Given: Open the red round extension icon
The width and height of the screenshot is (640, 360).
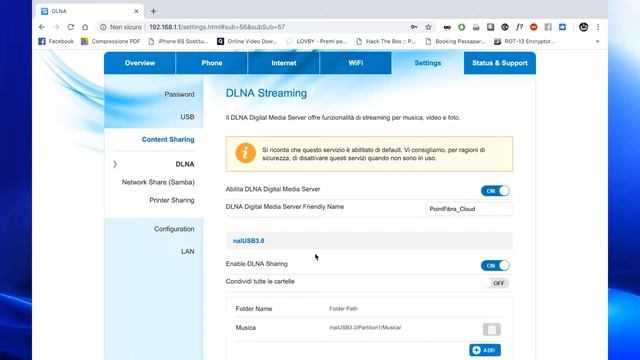Looking at the screenshot, I should coord(533,27).
